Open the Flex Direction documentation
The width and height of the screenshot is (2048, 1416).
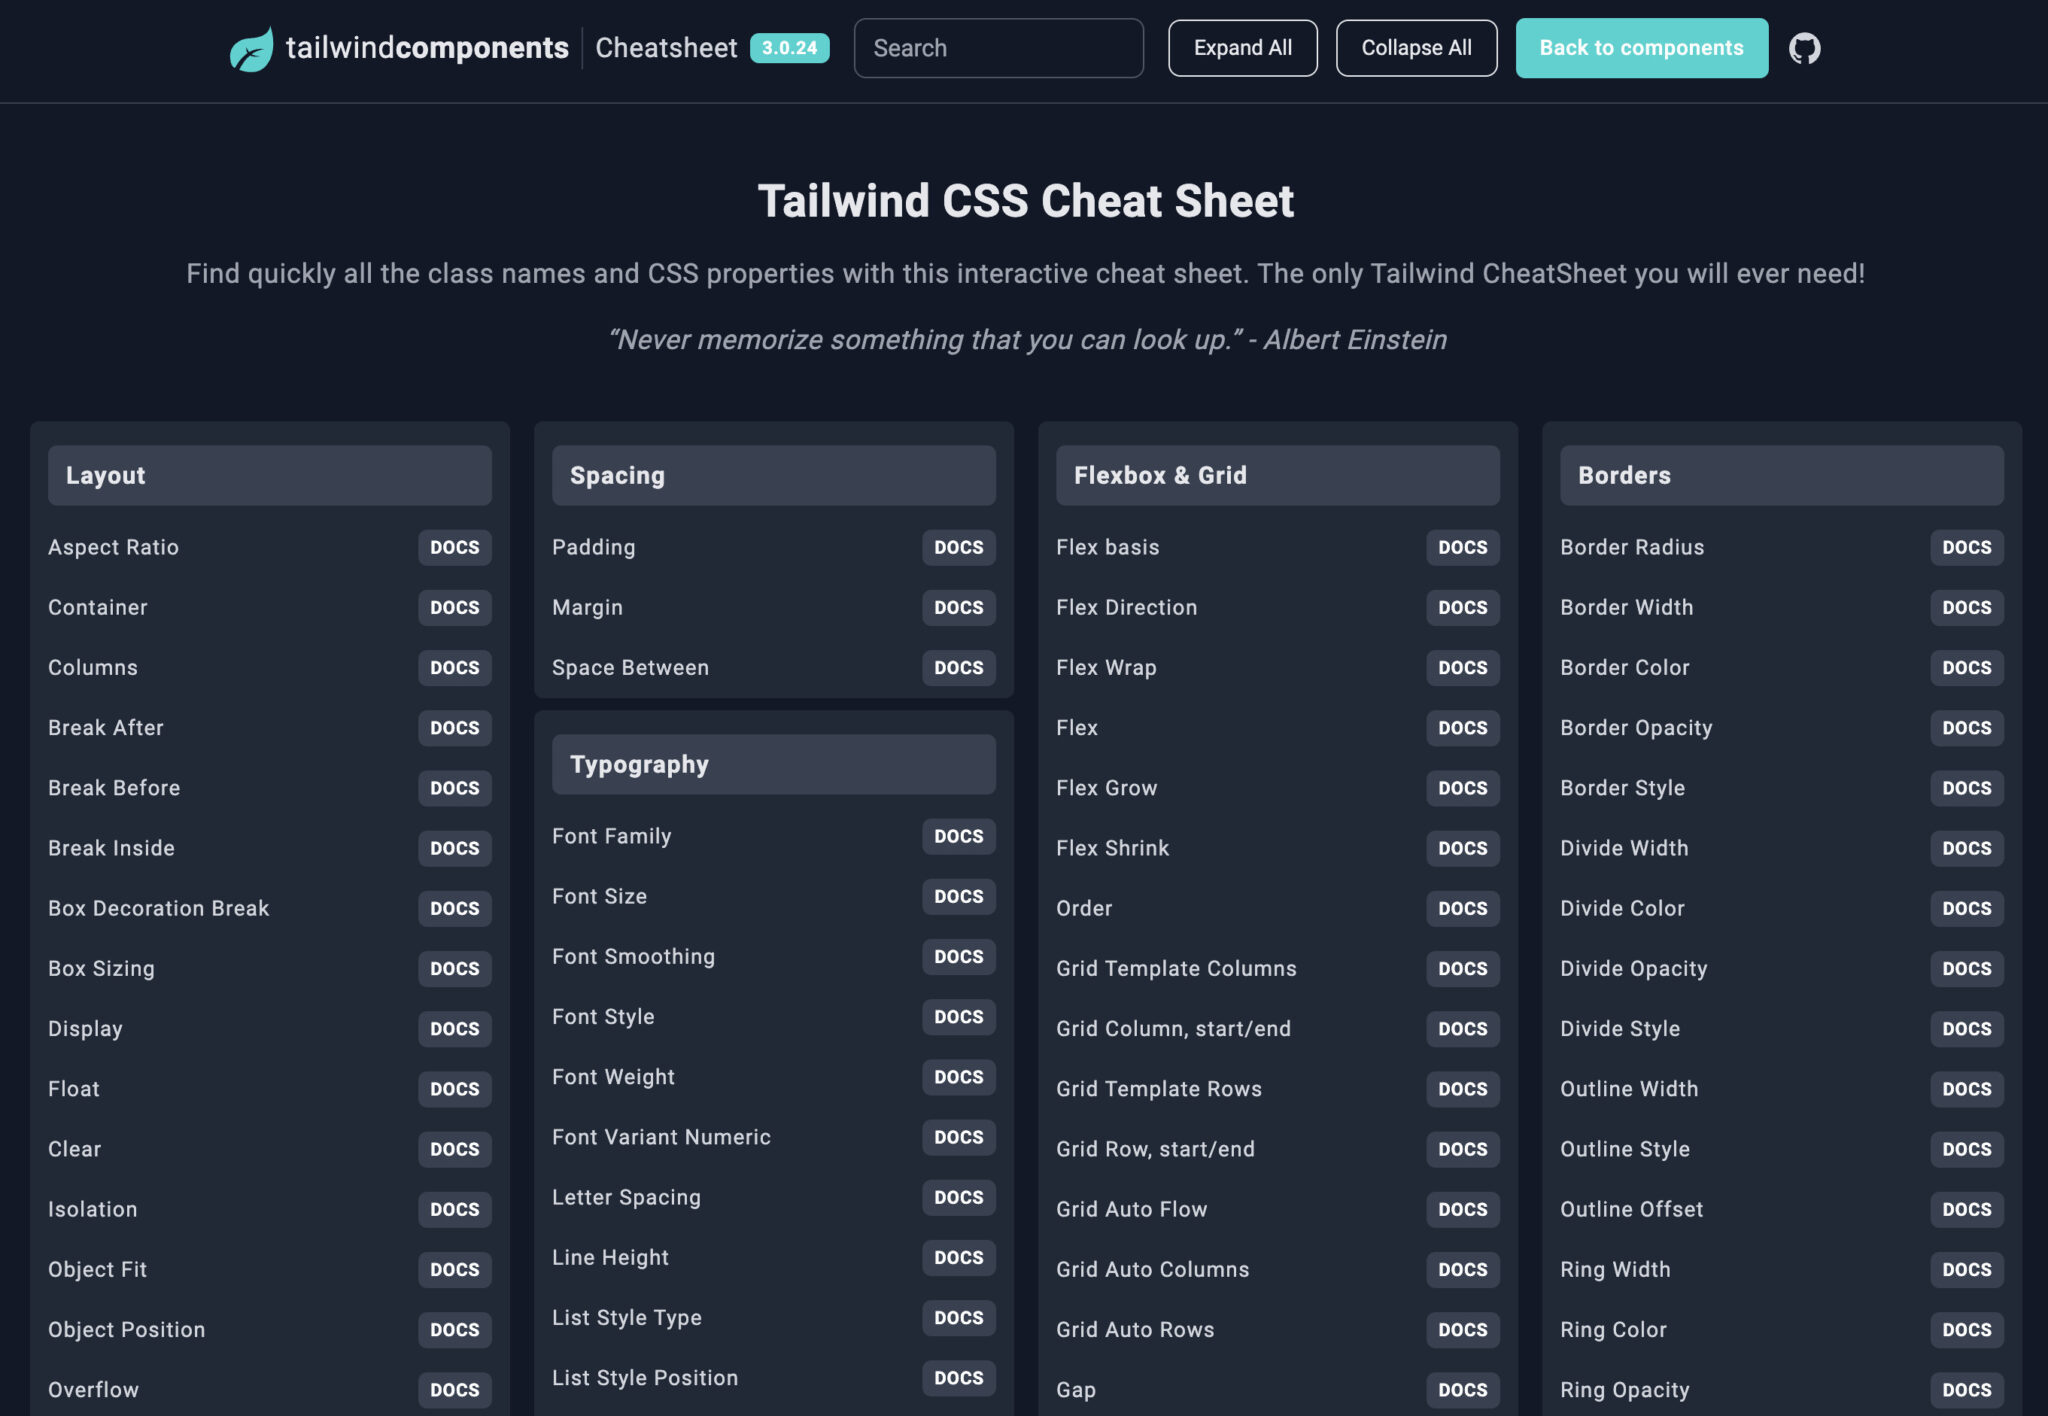[1462, 607]
